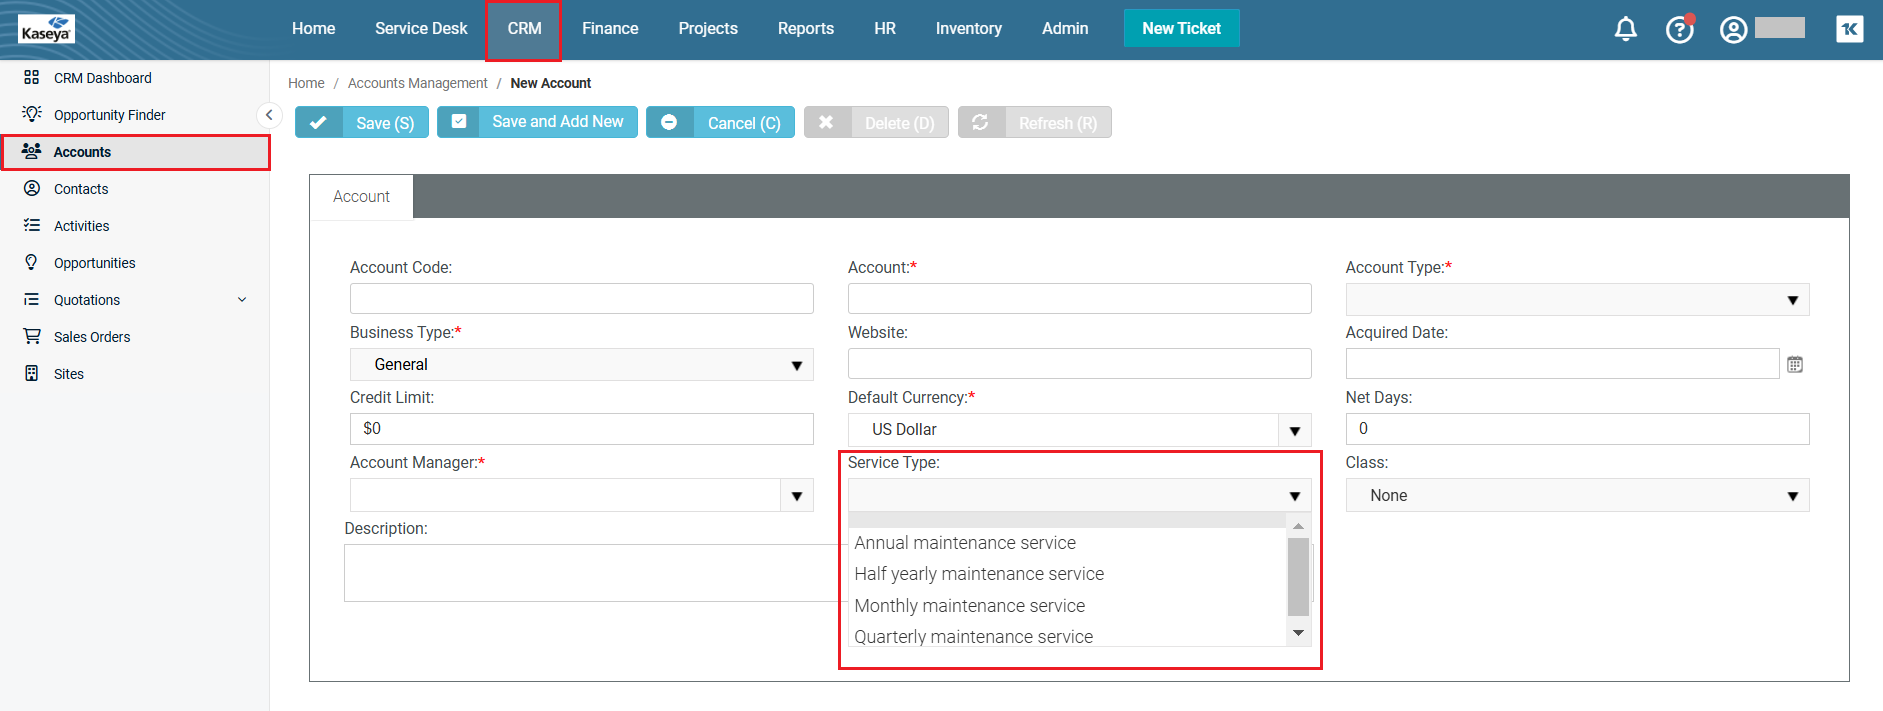Expand the Quotations sidebar submenu
Screen dimensions: 1883x711
pyautogui.click(x=241, y=300)
